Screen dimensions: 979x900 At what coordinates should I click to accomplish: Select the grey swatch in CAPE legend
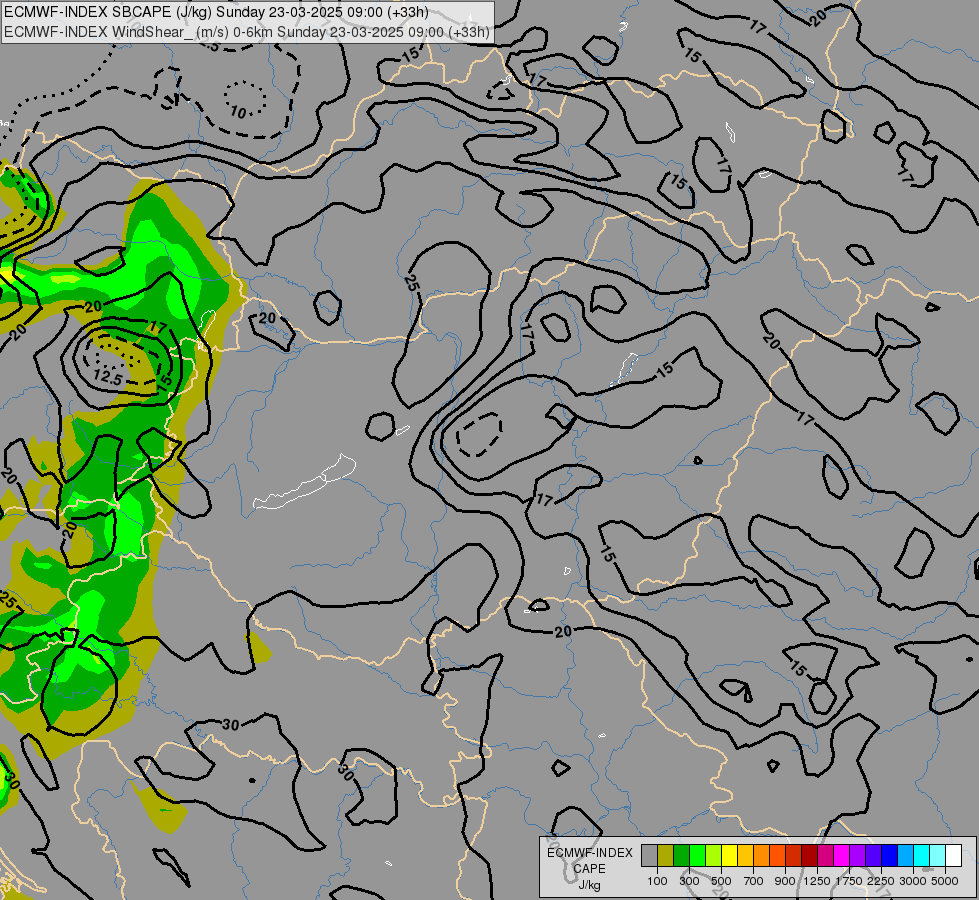(649, 855)
